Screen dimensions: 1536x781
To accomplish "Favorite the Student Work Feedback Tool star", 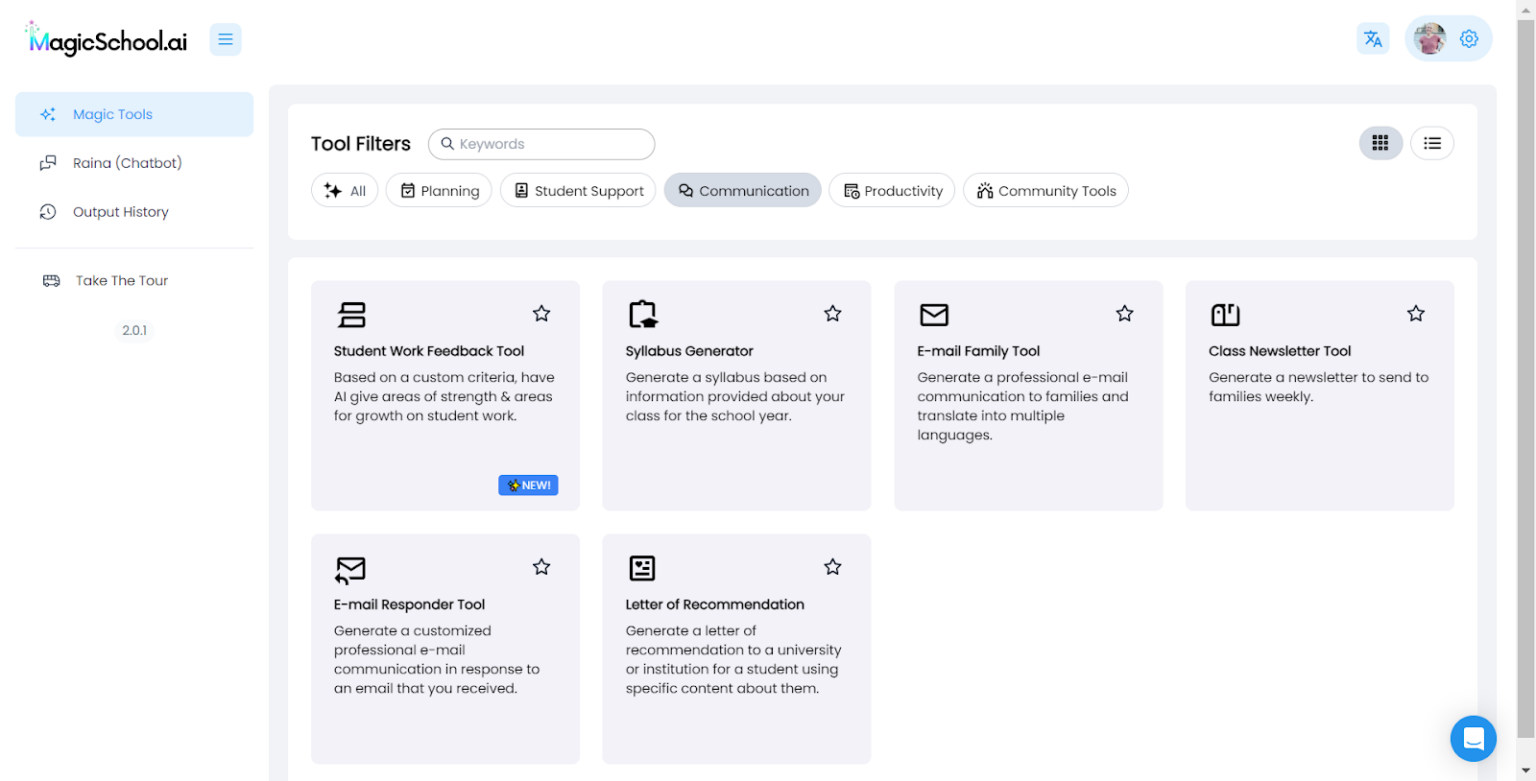I will point(541,314).
